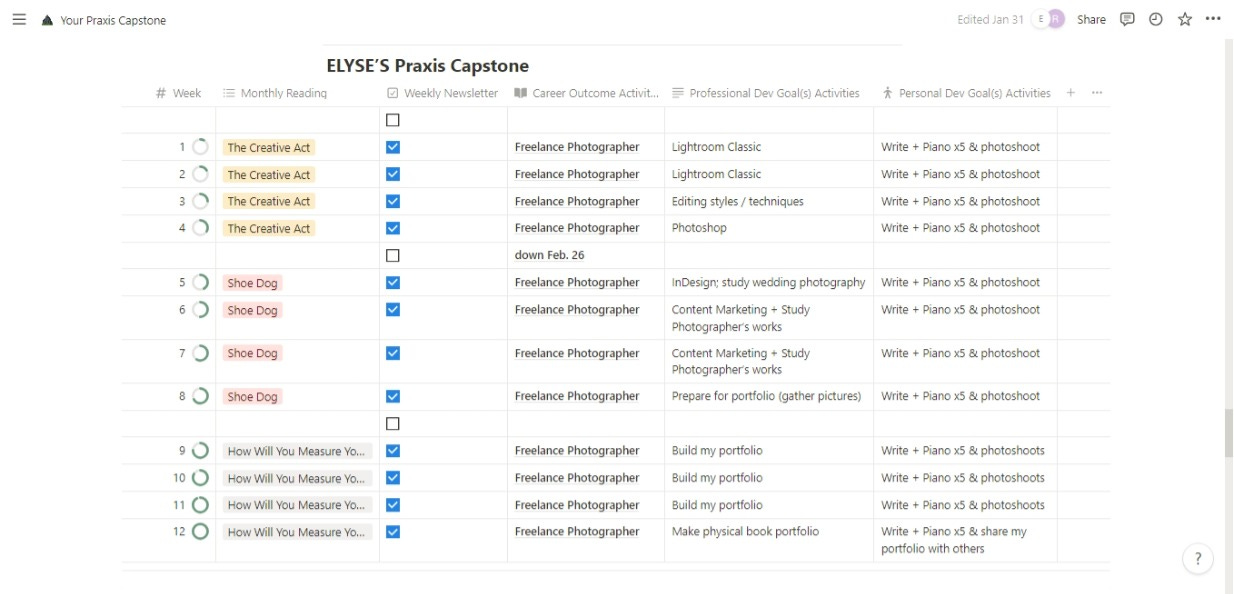Uncheck Weekly Newsletter for week 9

[x=393, y=451]
